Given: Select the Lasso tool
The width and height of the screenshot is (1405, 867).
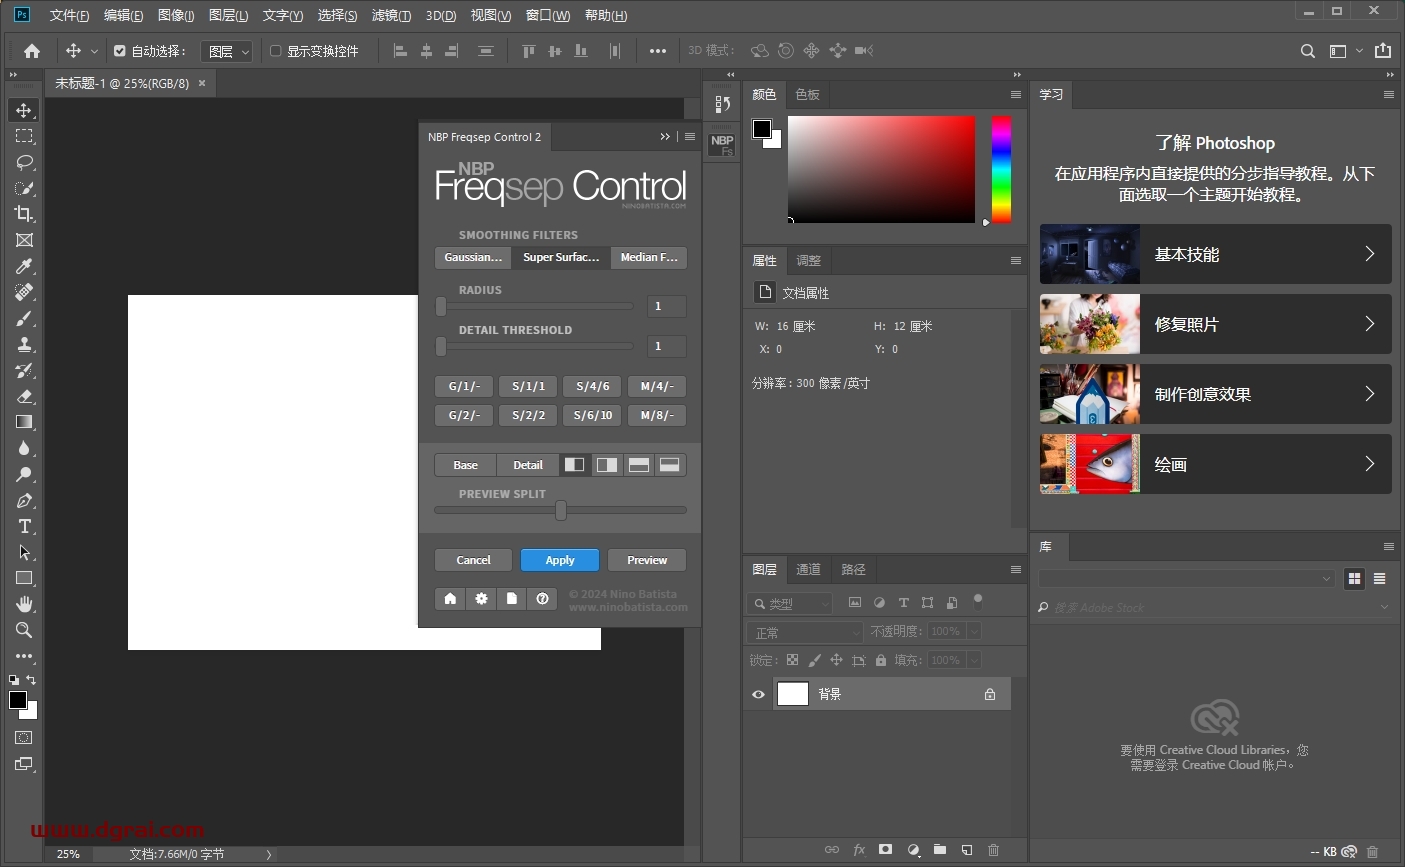Looking at the screenshot, I should pyautogui.click(x=24, y=162).
